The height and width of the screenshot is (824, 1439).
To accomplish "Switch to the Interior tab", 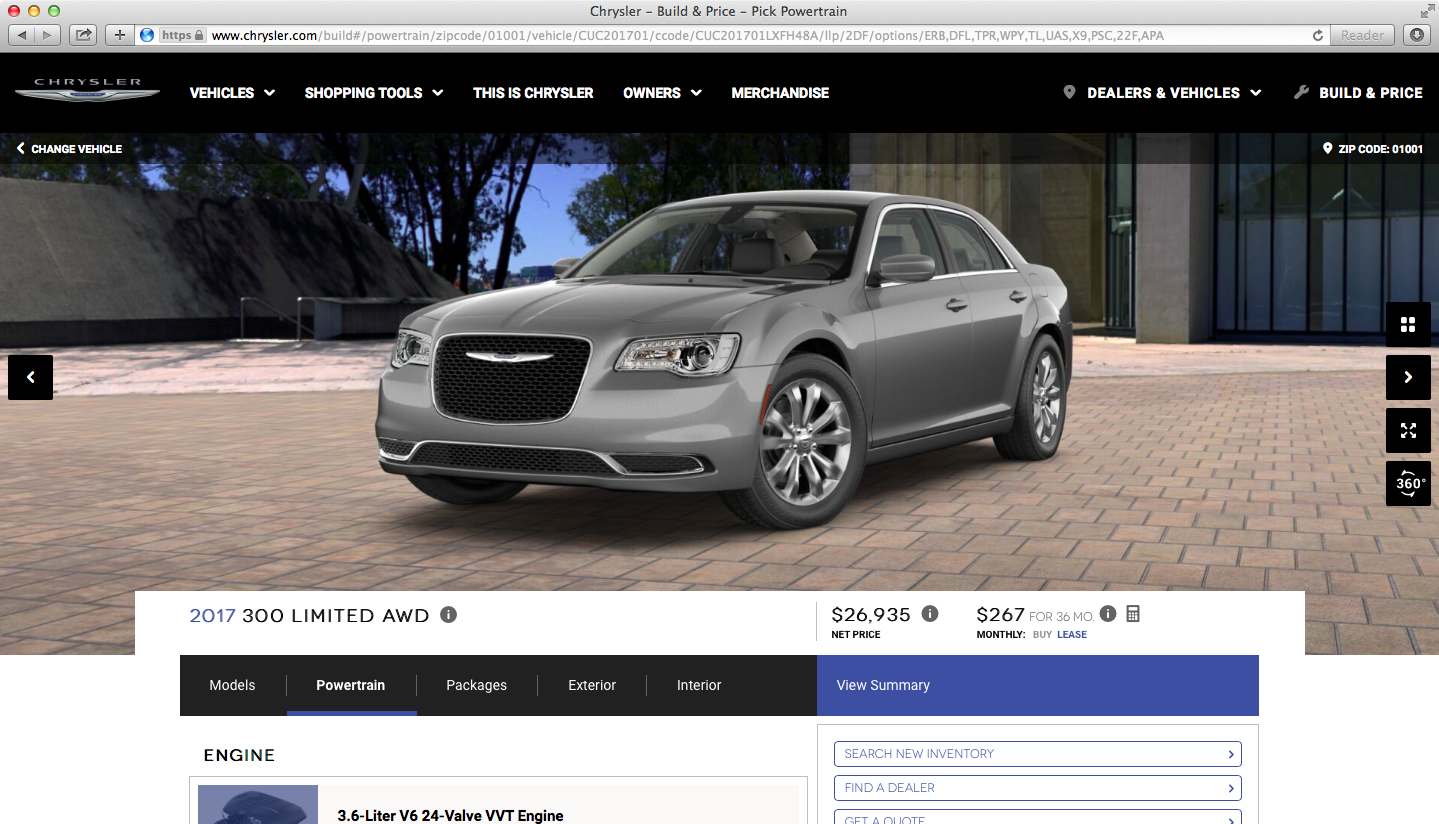I will (699, 685).
